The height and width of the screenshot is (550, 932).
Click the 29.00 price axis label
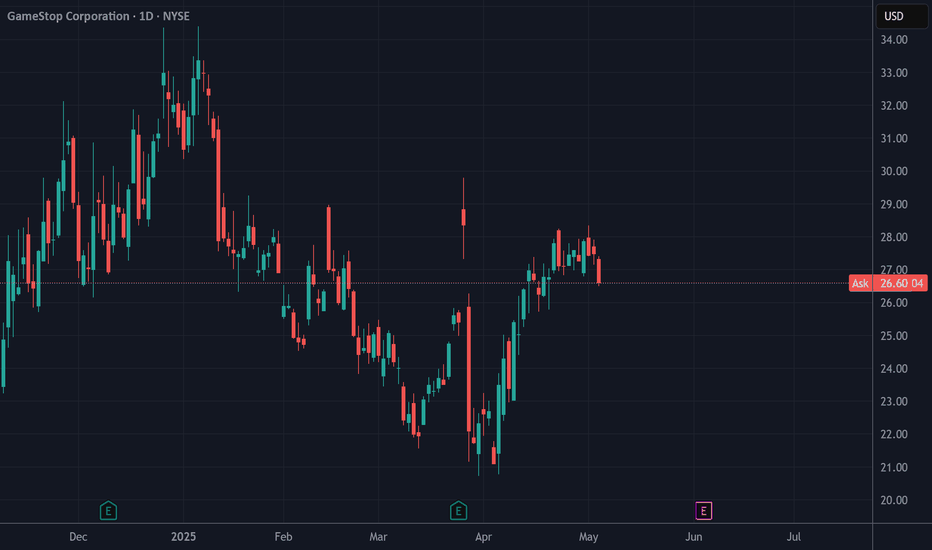tap(894, 205)
